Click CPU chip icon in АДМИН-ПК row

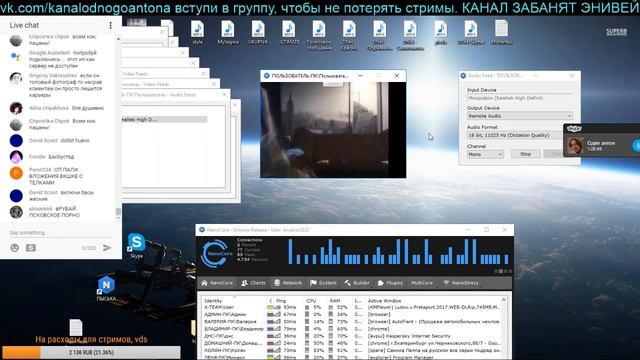(x=307, y=314)
